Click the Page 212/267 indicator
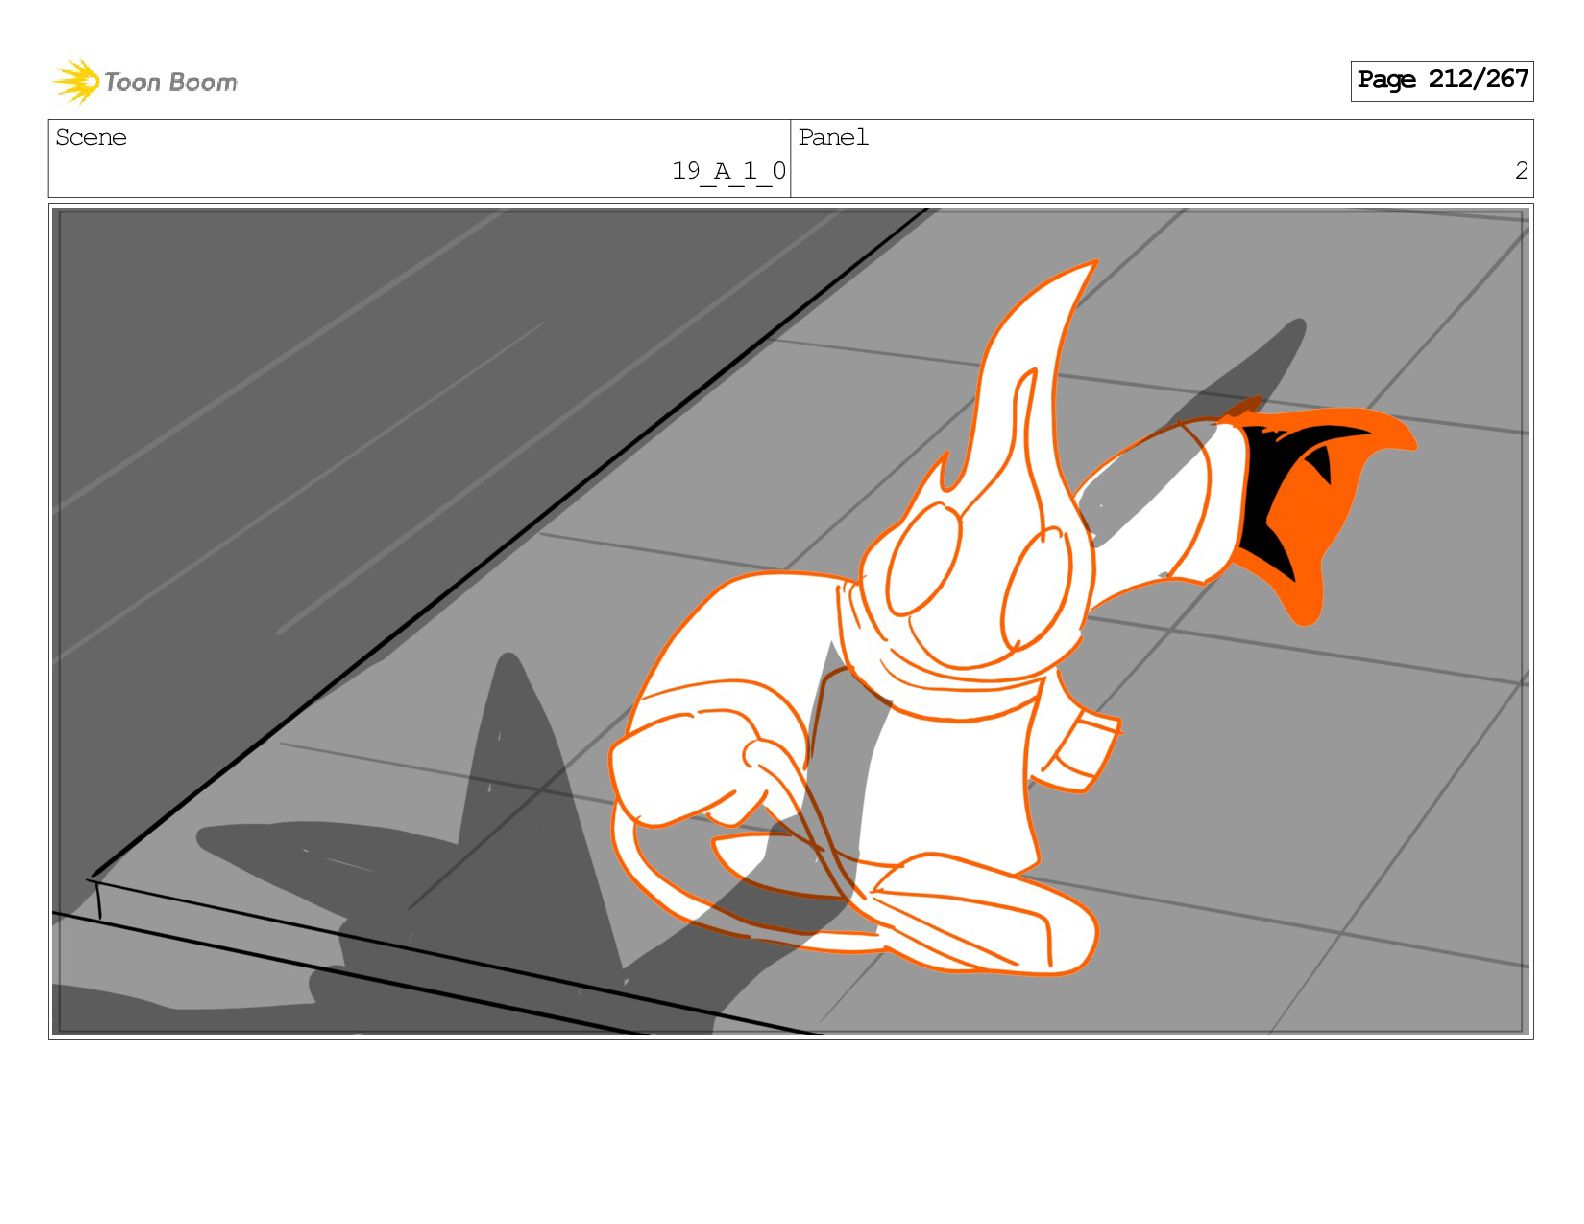This screenshot has height=1224, width=1584. pos(1442,80)
